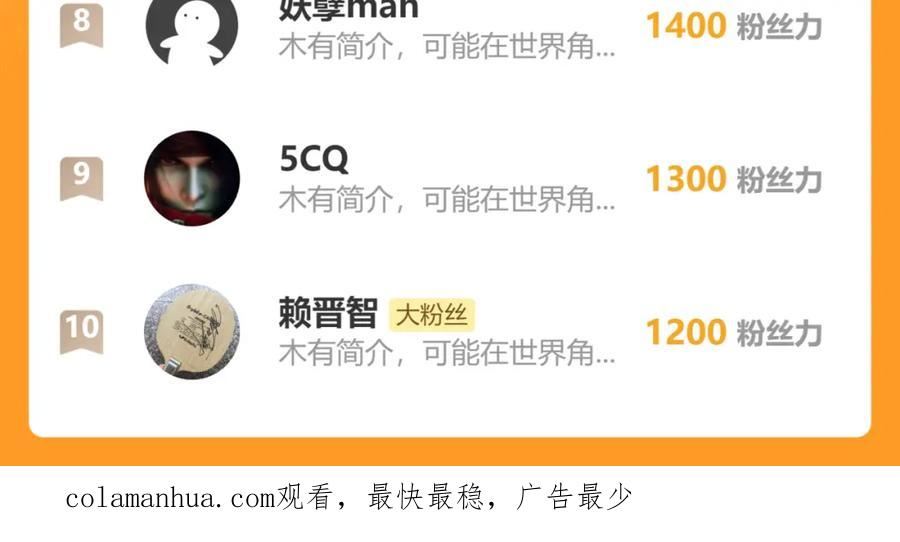Click 妖孽man's bio description text
900x542 pixels.
[447, 47]
